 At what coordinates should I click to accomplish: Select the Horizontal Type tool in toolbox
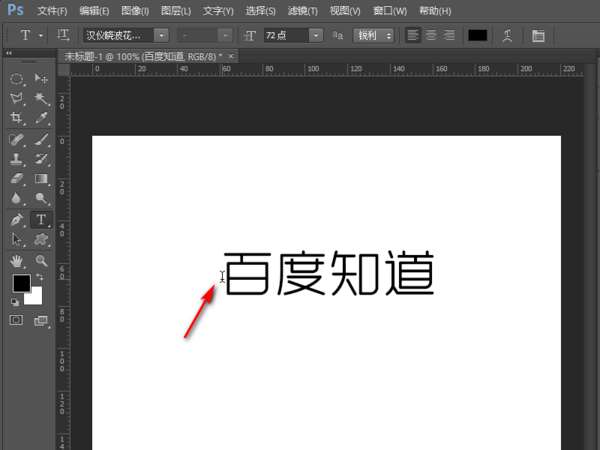point(41,220)
